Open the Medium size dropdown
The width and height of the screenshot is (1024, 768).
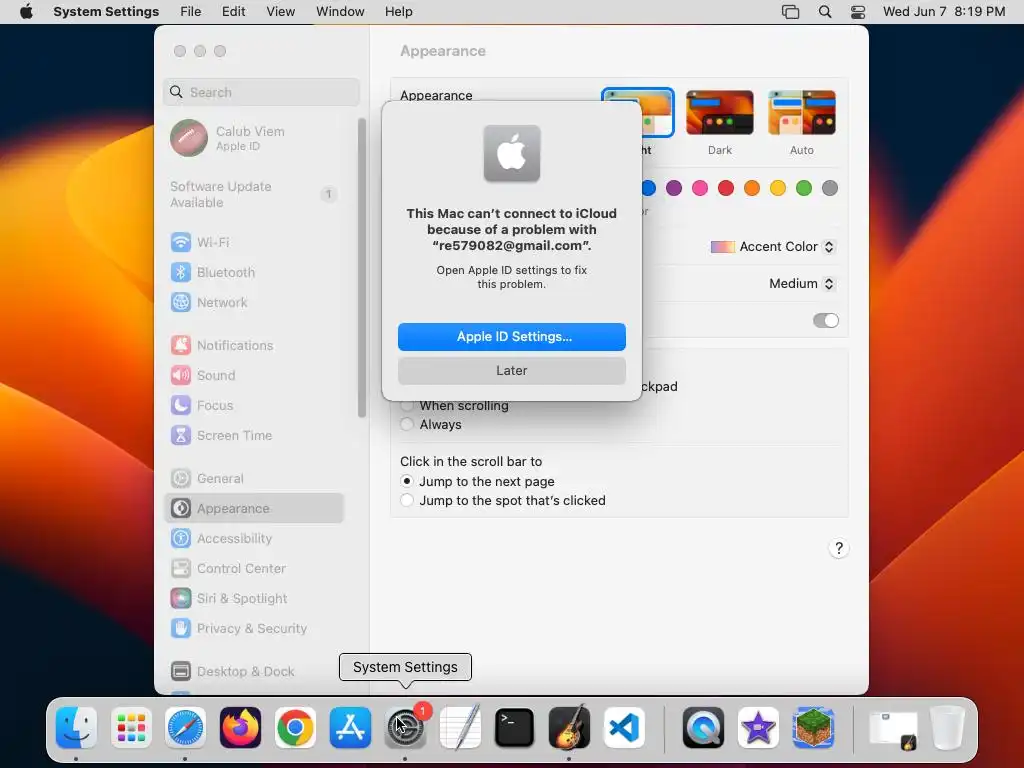pyautogui.click(x=802, y=283)
